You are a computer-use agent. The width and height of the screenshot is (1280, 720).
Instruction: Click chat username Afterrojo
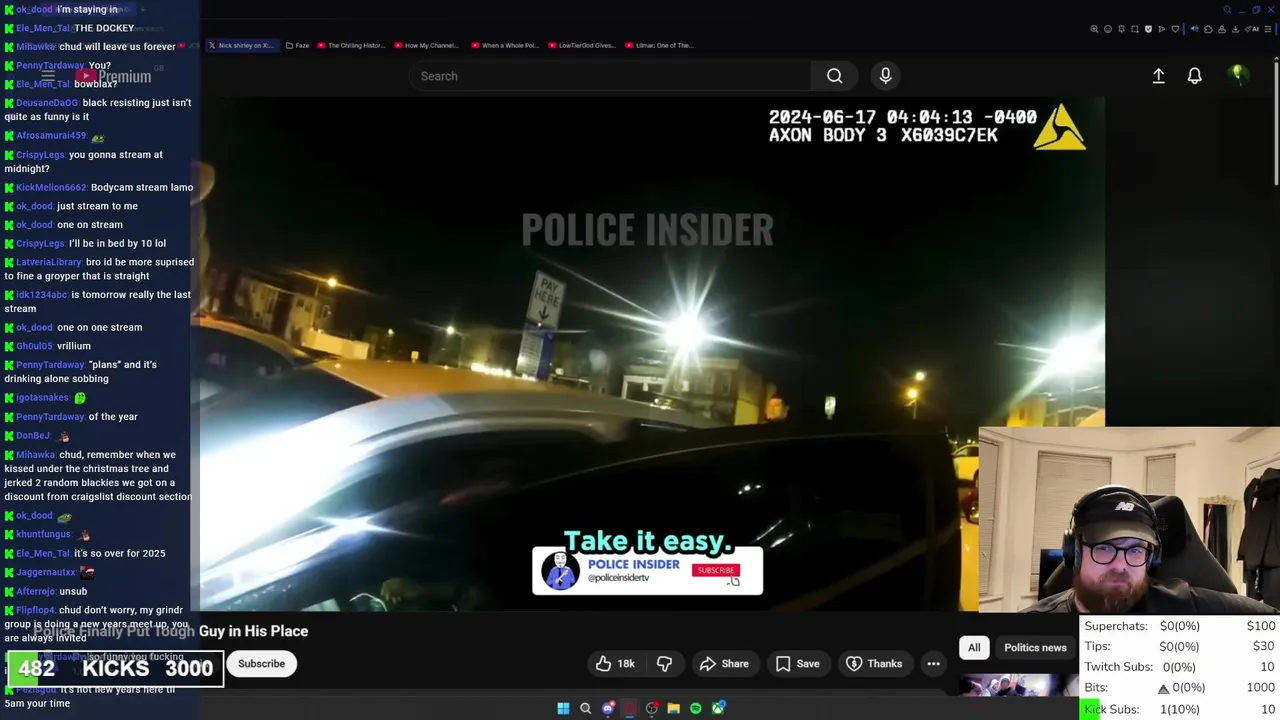pos(35,591)
